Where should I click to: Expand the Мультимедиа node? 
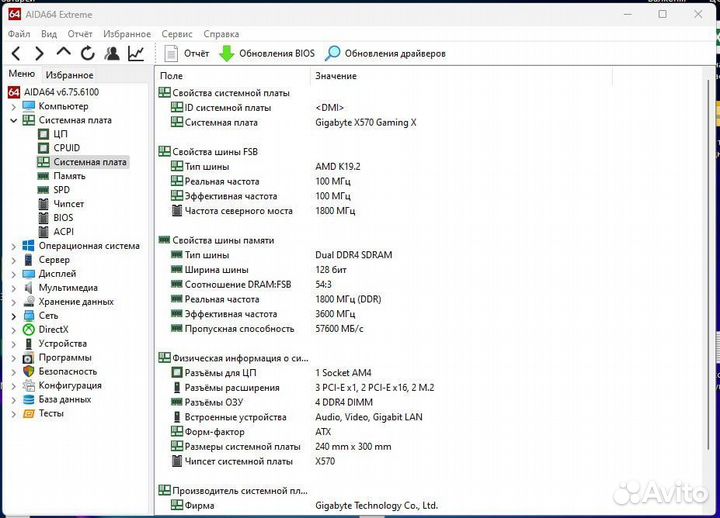pyautogui.click(x=13, y=288)
